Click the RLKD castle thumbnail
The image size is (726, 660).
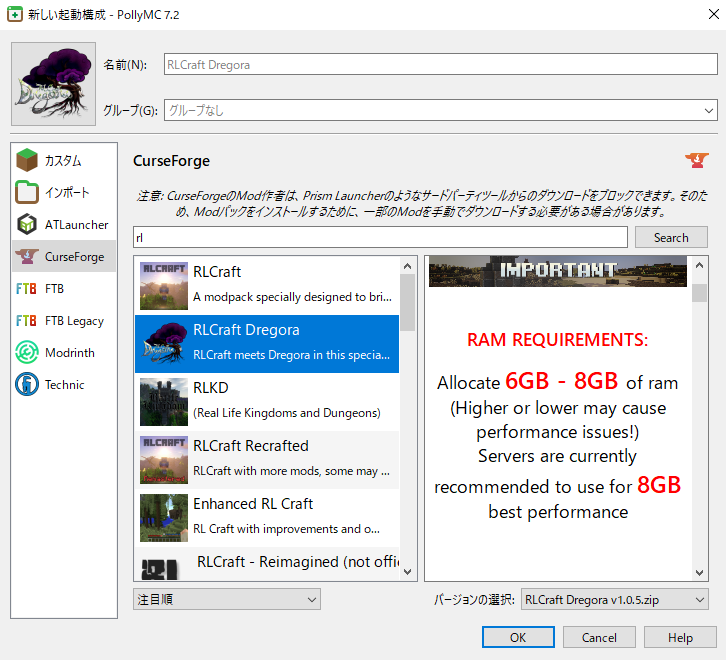point(164,402)
